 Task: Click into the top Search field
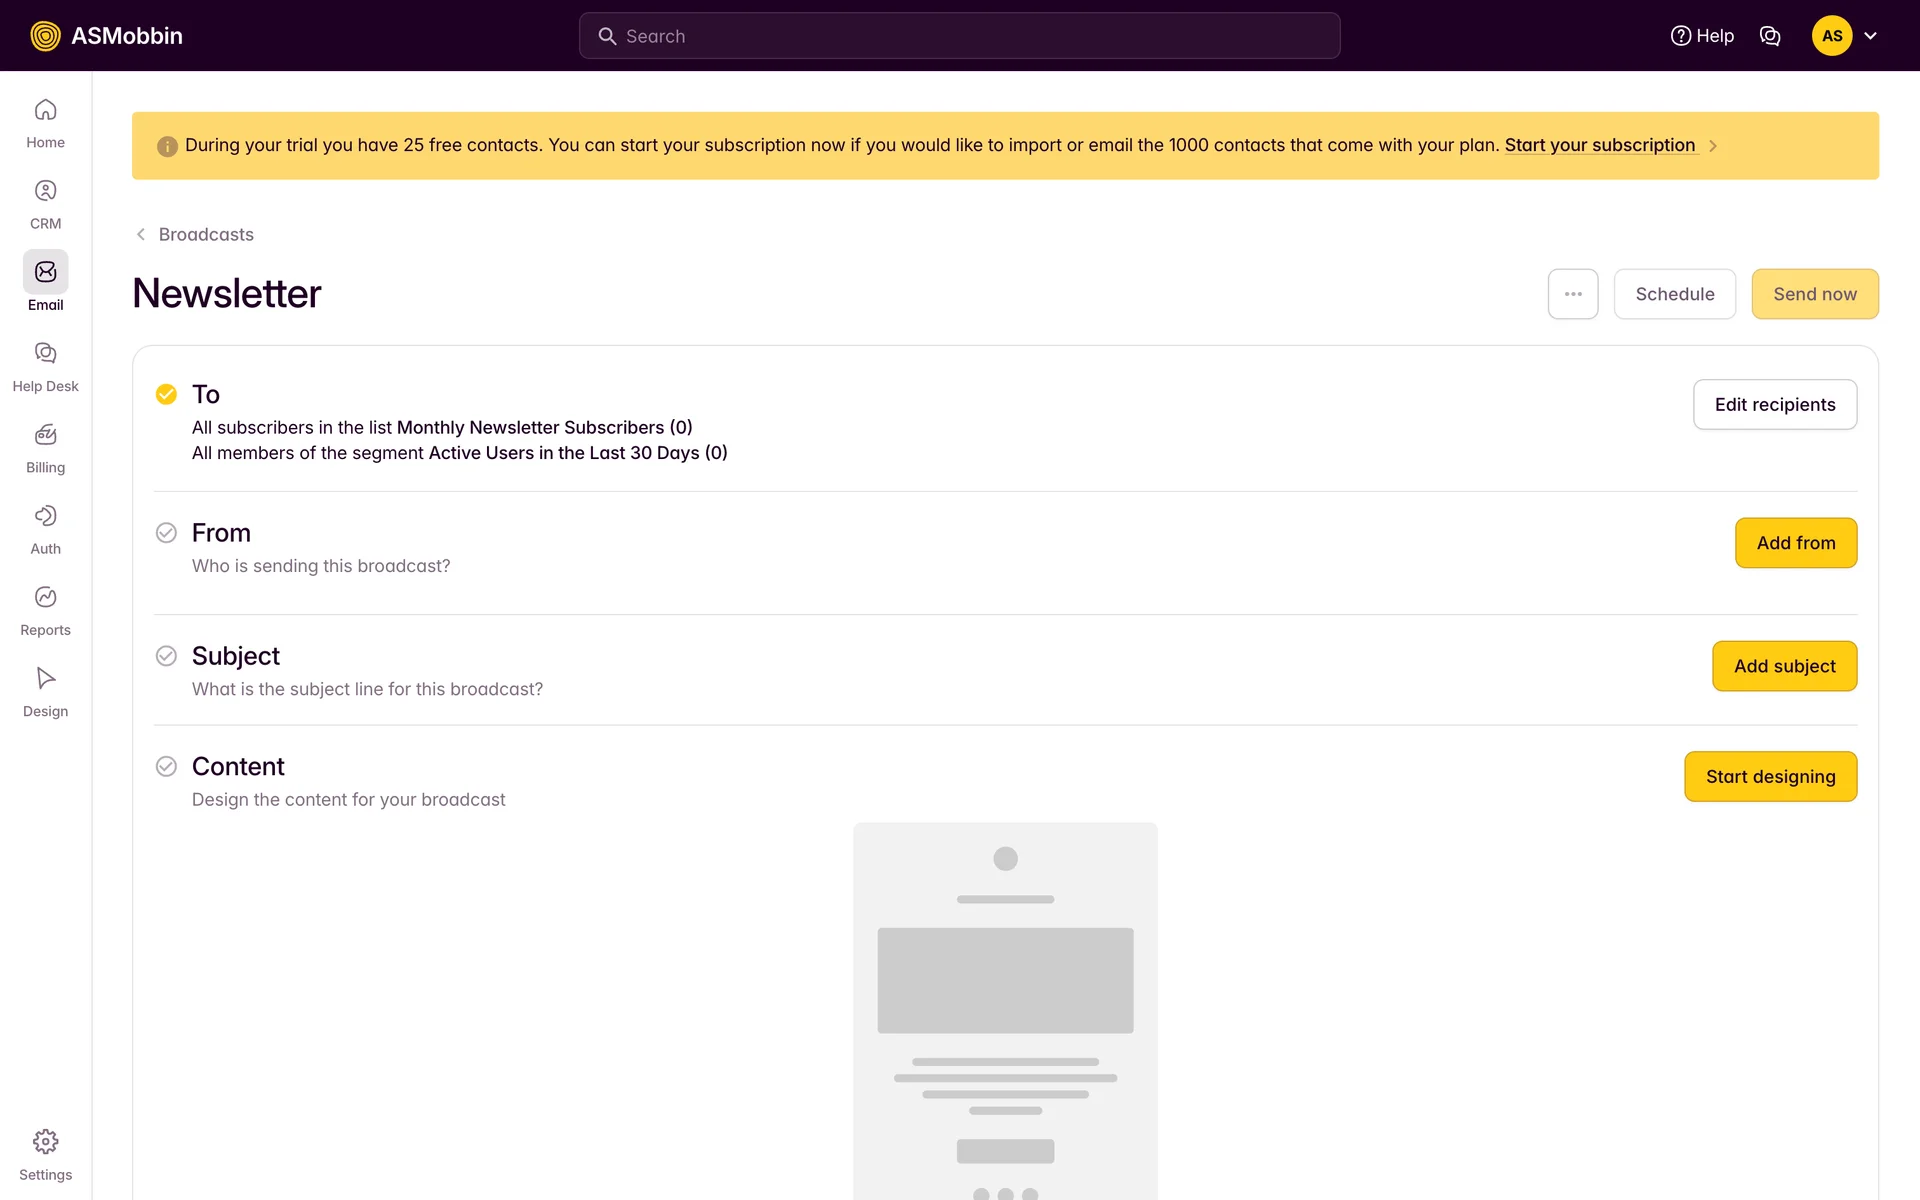point(960,36)
